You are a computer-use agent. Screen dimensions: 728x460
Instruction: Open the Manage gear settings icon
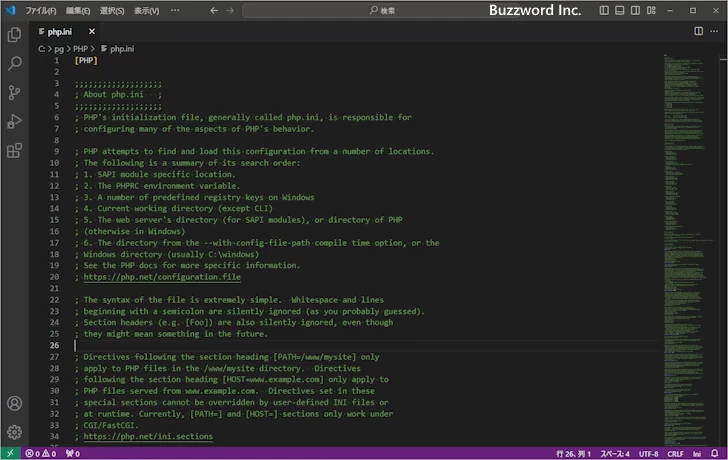tap(14, 432)
